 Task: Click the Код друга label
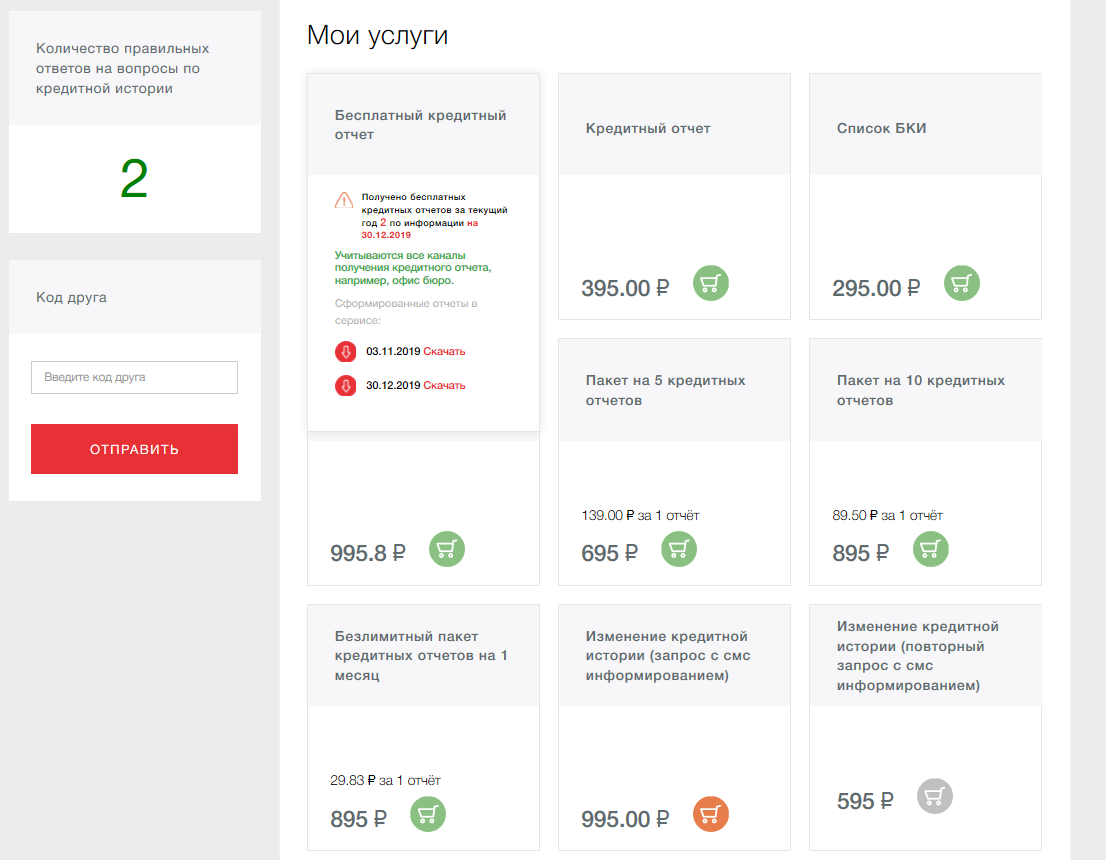tap(71, 297)
